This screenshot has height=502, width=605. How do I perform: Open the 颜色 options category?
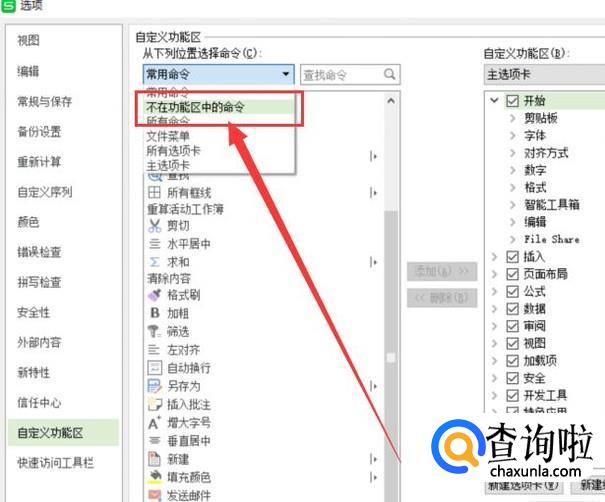[29, 222]
